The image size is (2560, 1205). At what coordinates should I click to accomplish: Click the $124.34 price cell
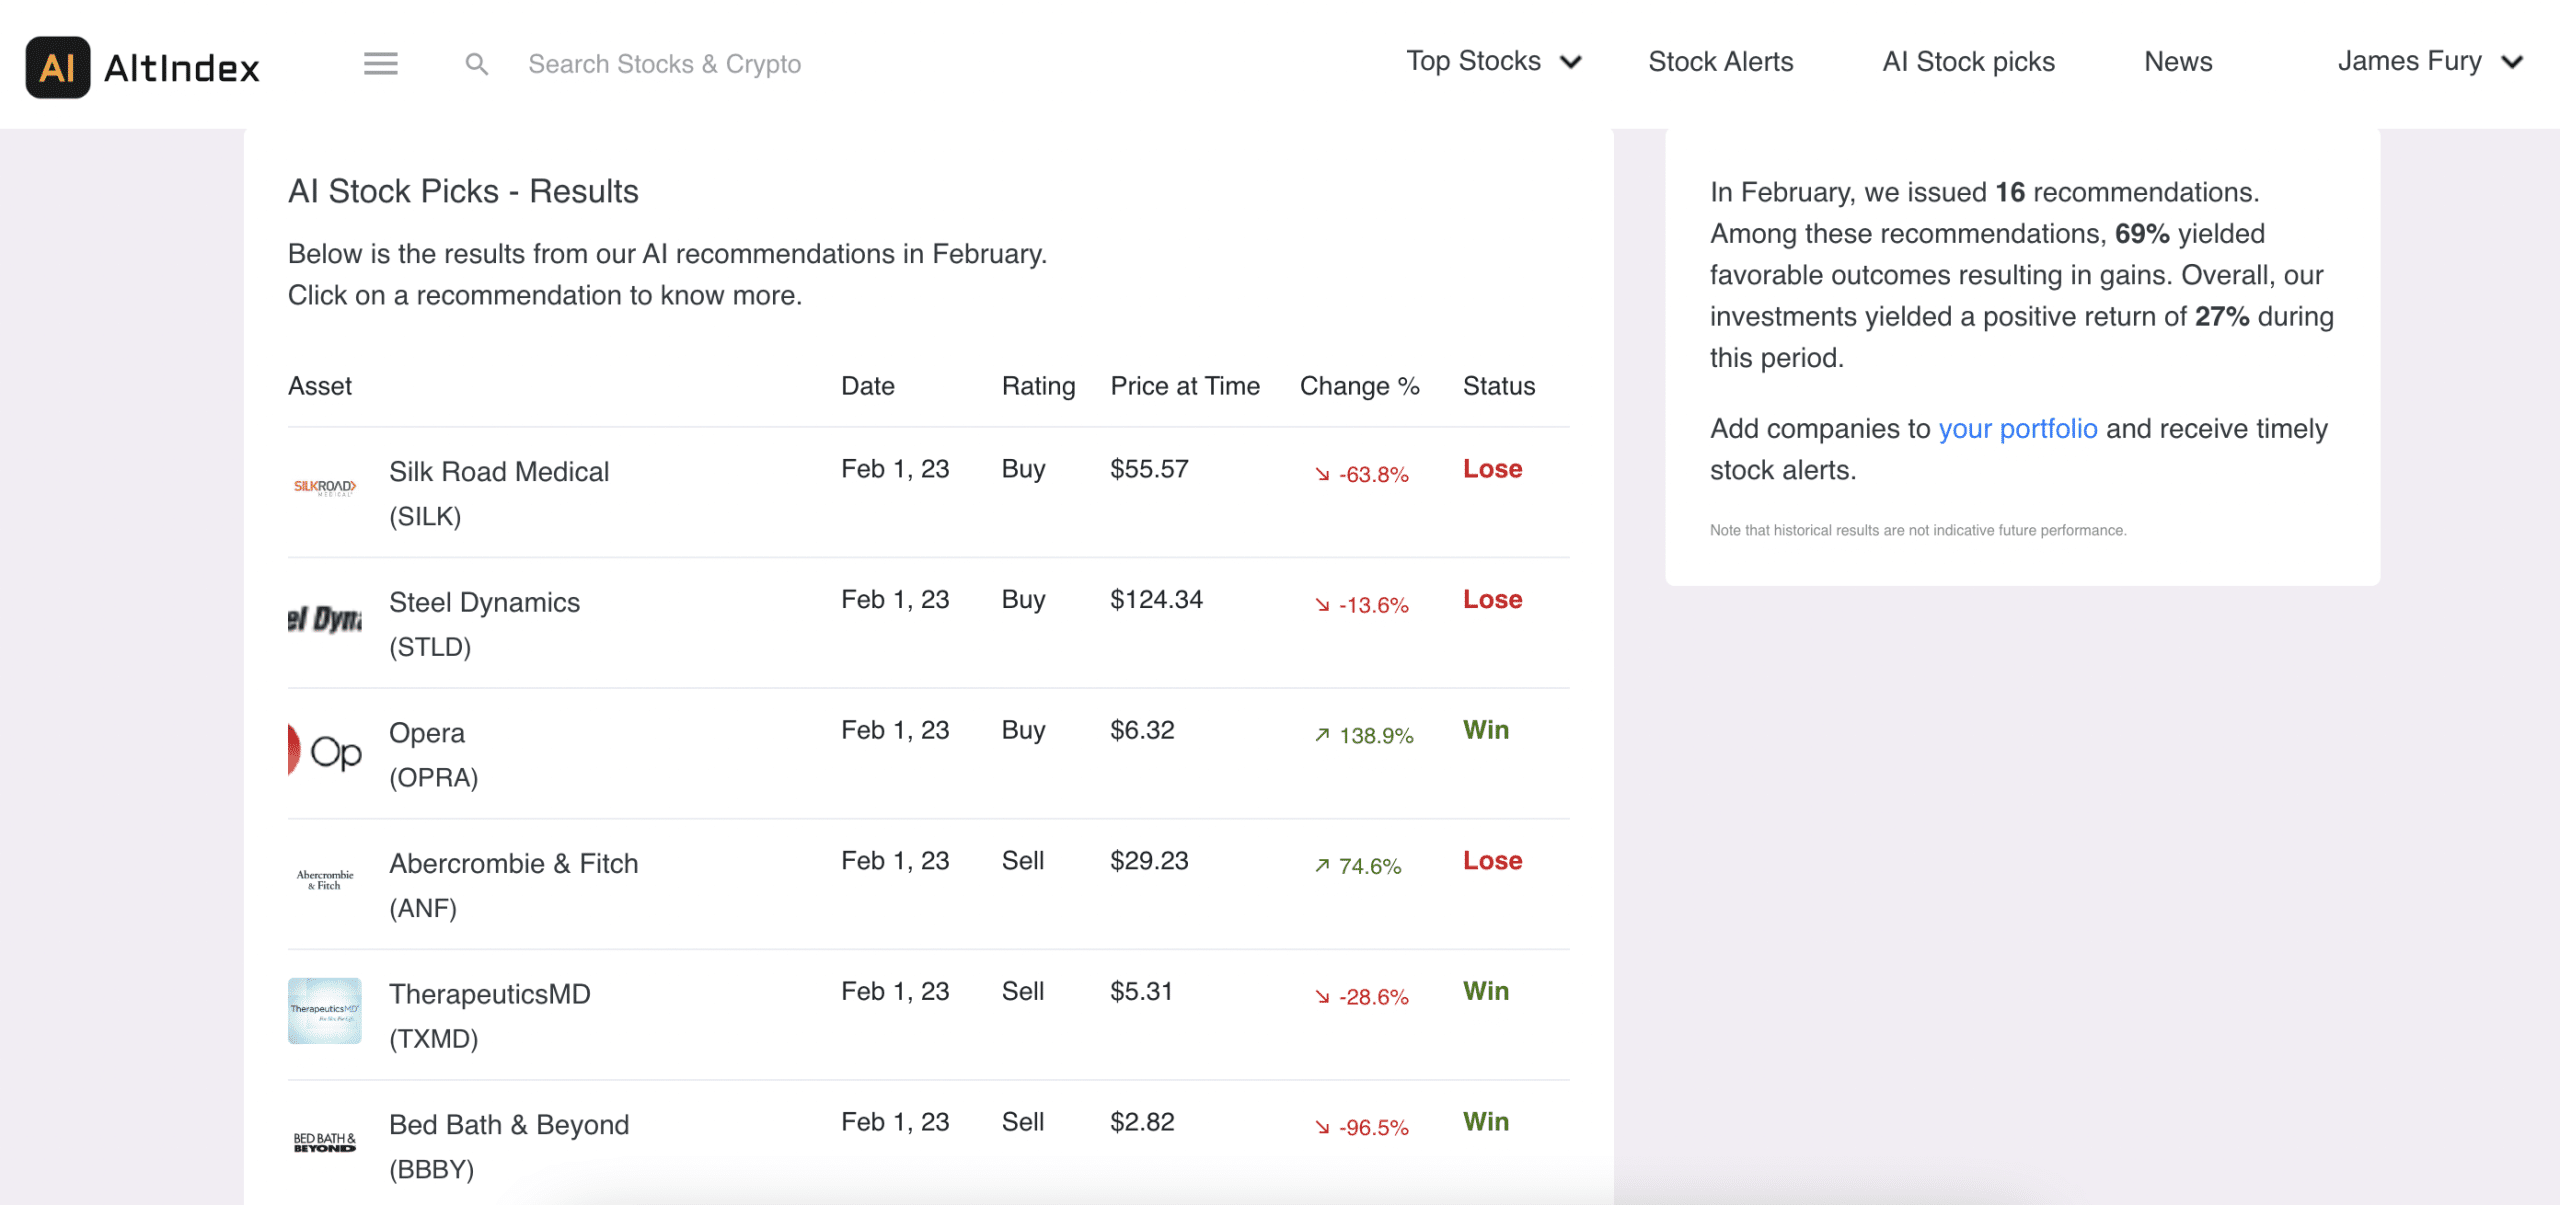click(1156, 600)
